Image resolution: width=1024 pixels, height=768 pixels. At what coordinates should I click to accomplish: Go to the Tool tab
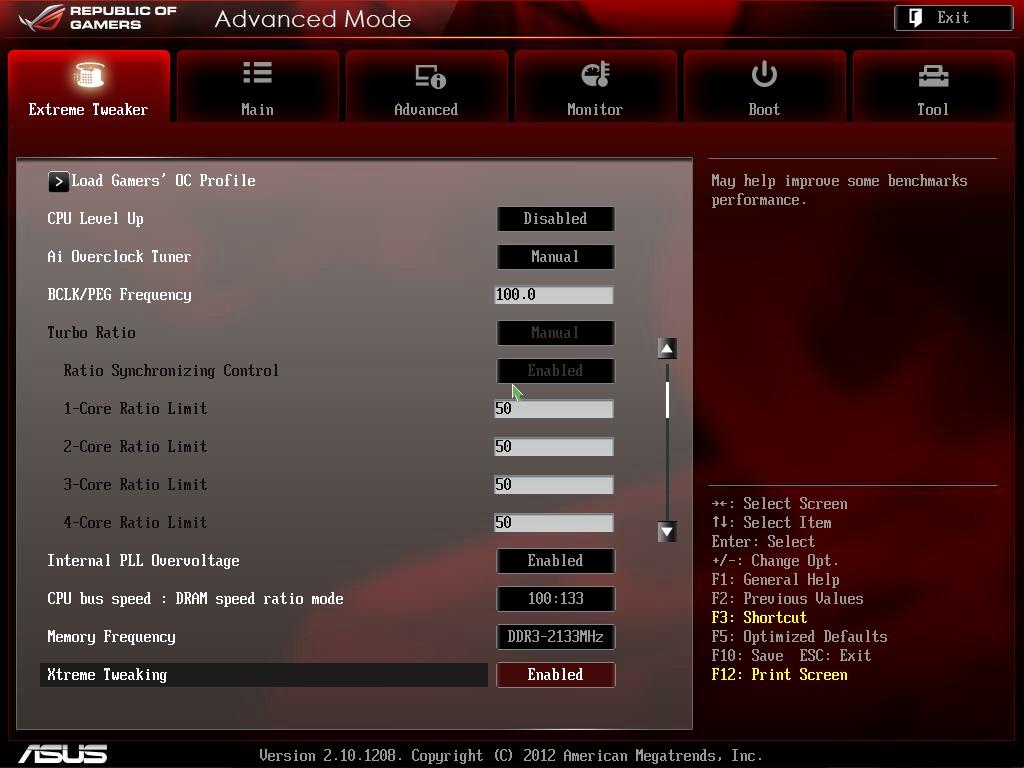tap(933, 86)
